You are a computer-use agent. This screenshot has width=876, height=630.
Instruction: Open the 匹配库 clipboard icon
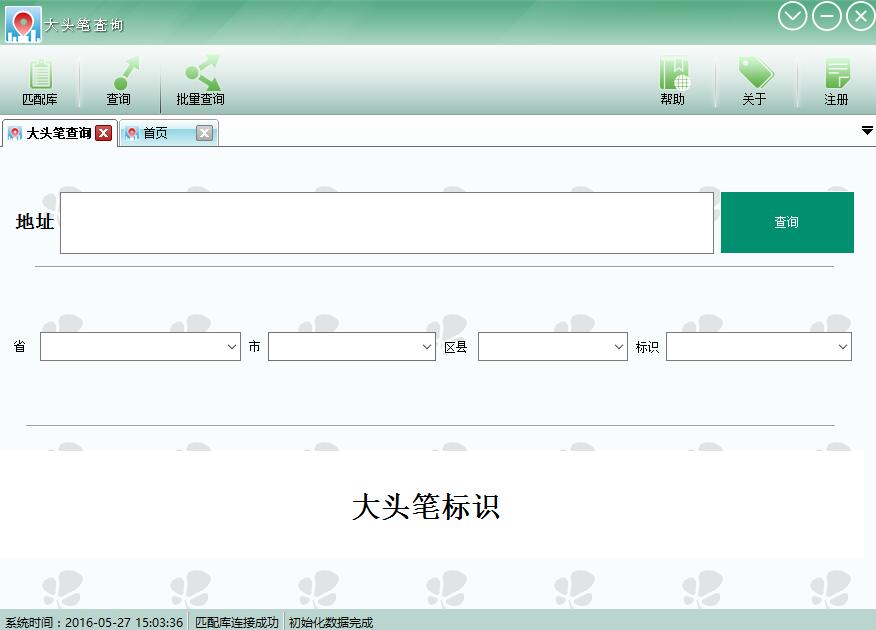click(x=40, y=75)
